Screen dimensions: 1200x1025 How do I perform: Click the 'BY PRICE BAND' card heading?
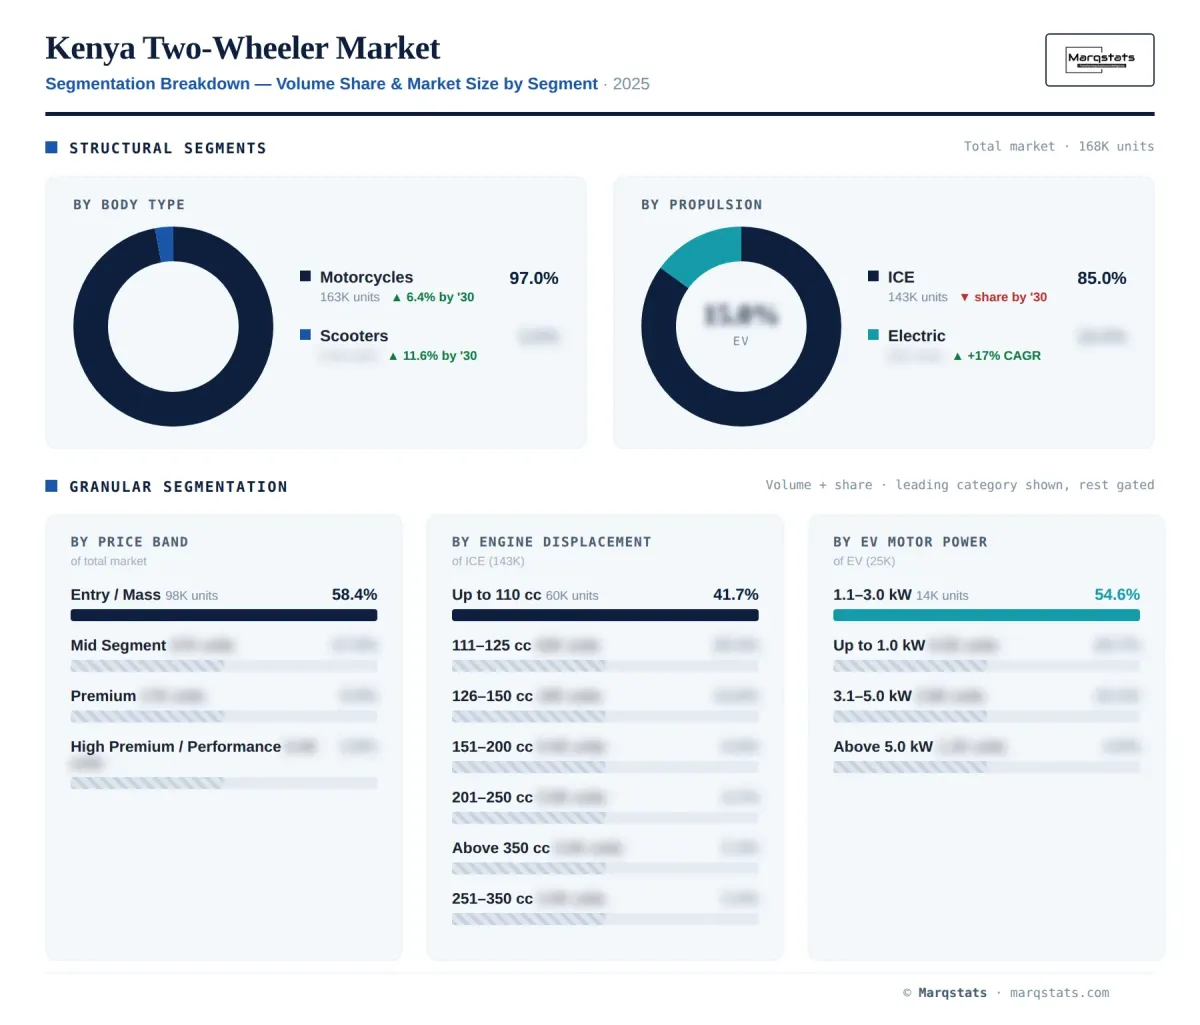tap(129, 542)
